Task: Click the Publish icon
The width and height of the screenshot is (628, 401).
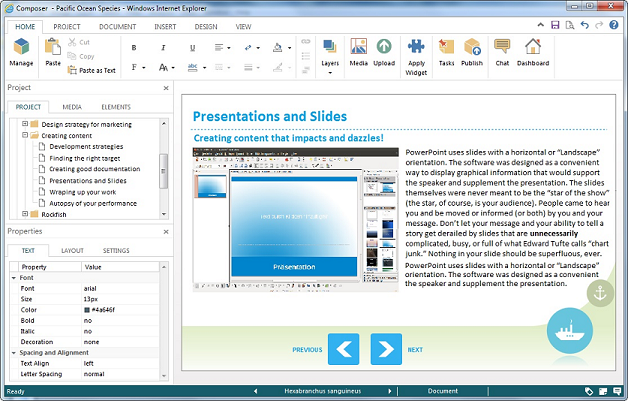Action: [x=472, y=47]
